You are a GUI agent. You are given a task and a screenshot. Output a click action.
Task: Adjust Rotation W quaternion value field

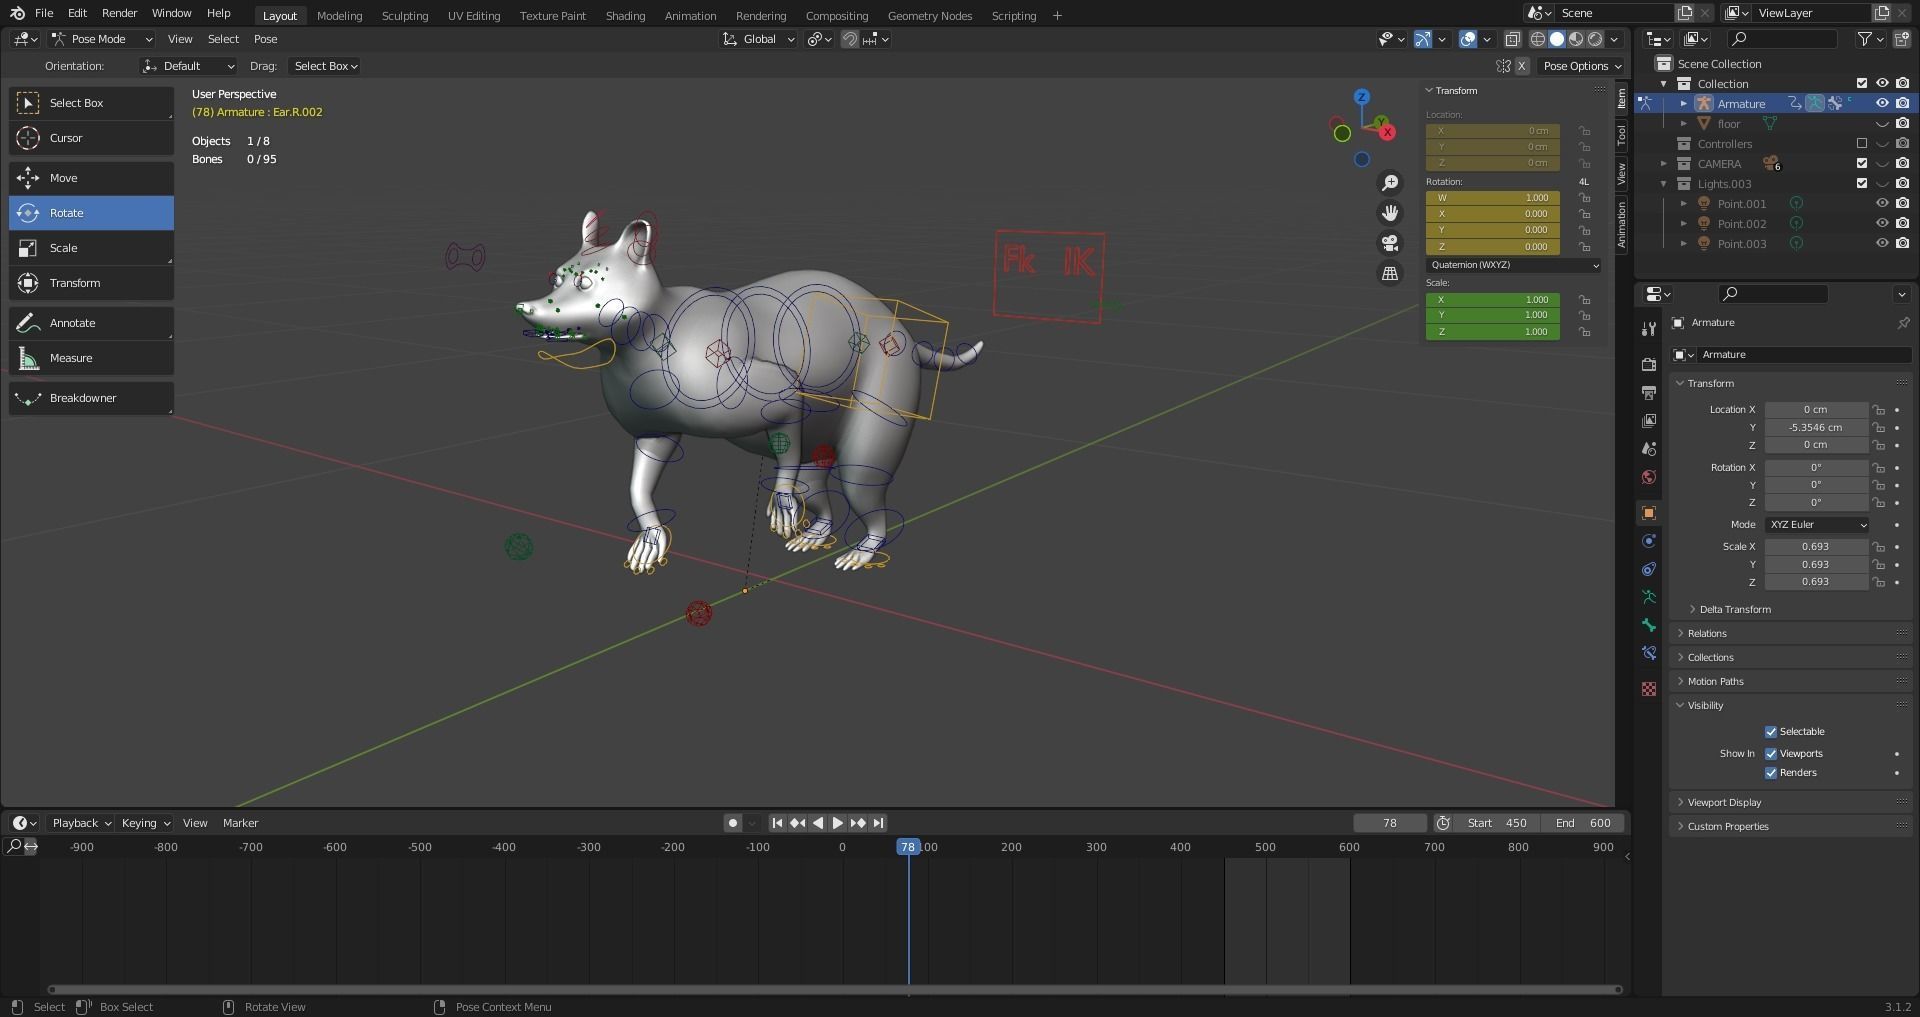[x=1493, y=198]
